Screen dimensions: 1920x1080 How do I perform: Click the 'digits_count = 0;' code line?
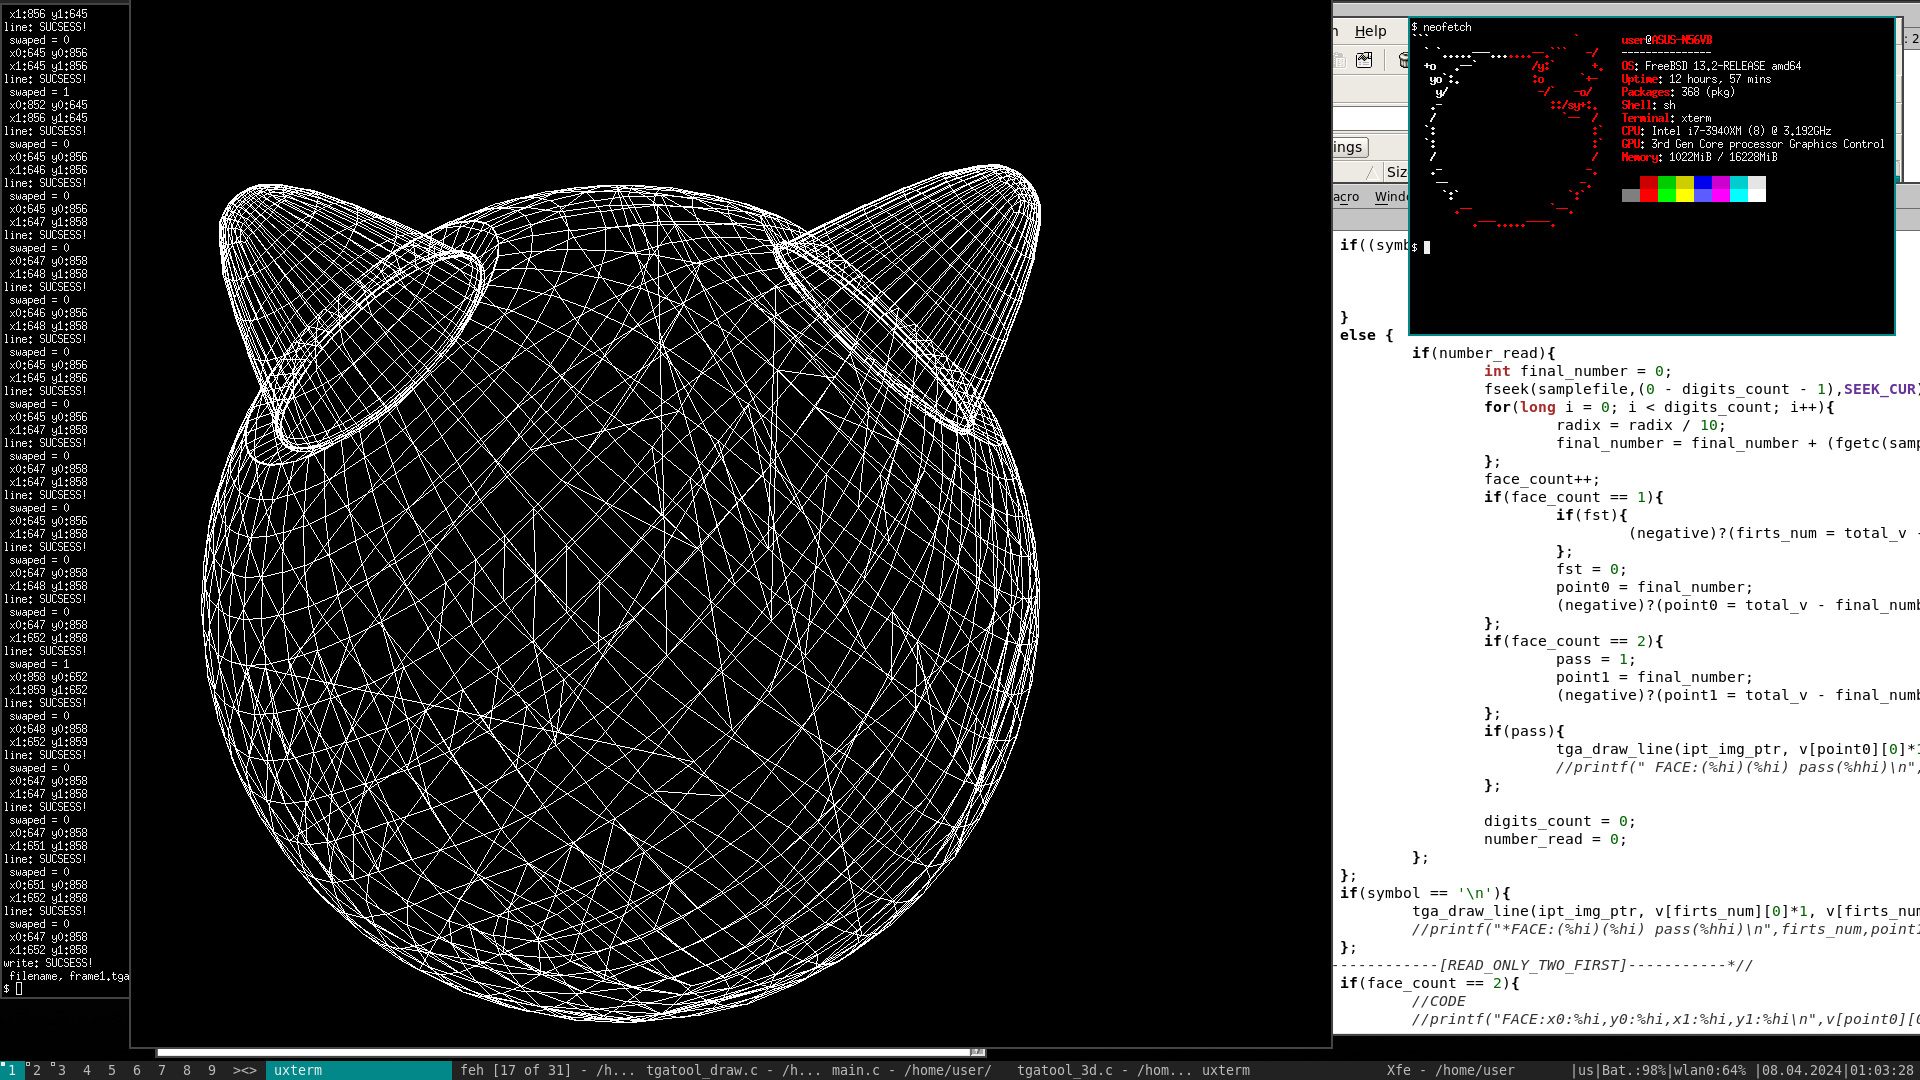click(1559, 821)
